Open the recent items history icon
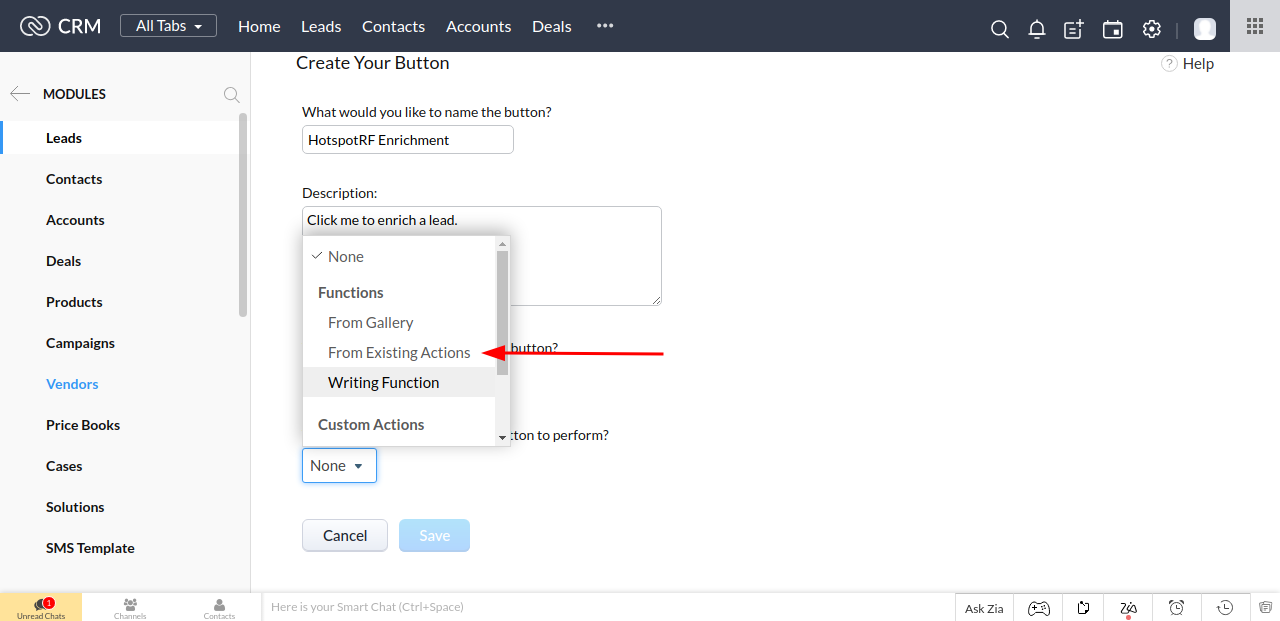This screenshot has width=1280, height=621. coord(1225,608)
